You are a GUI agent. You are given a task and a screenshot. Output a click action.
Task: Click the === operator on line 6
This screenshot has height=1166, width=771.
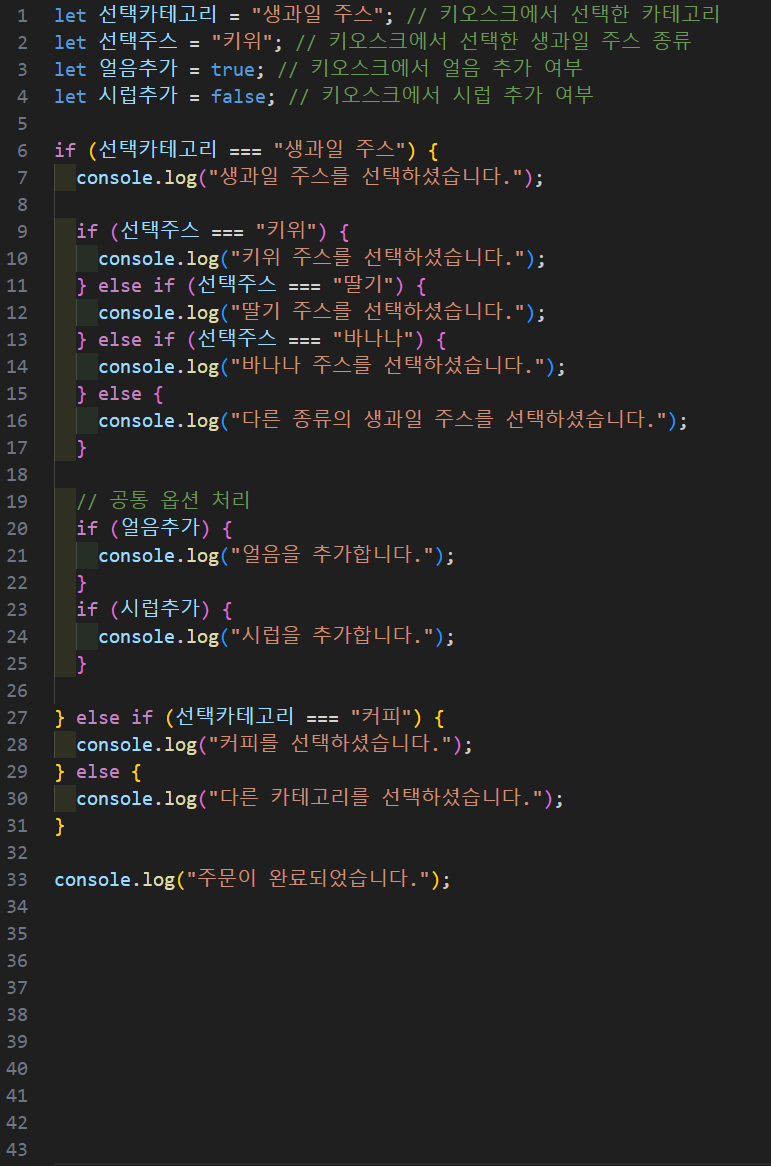tap(245, 151)
